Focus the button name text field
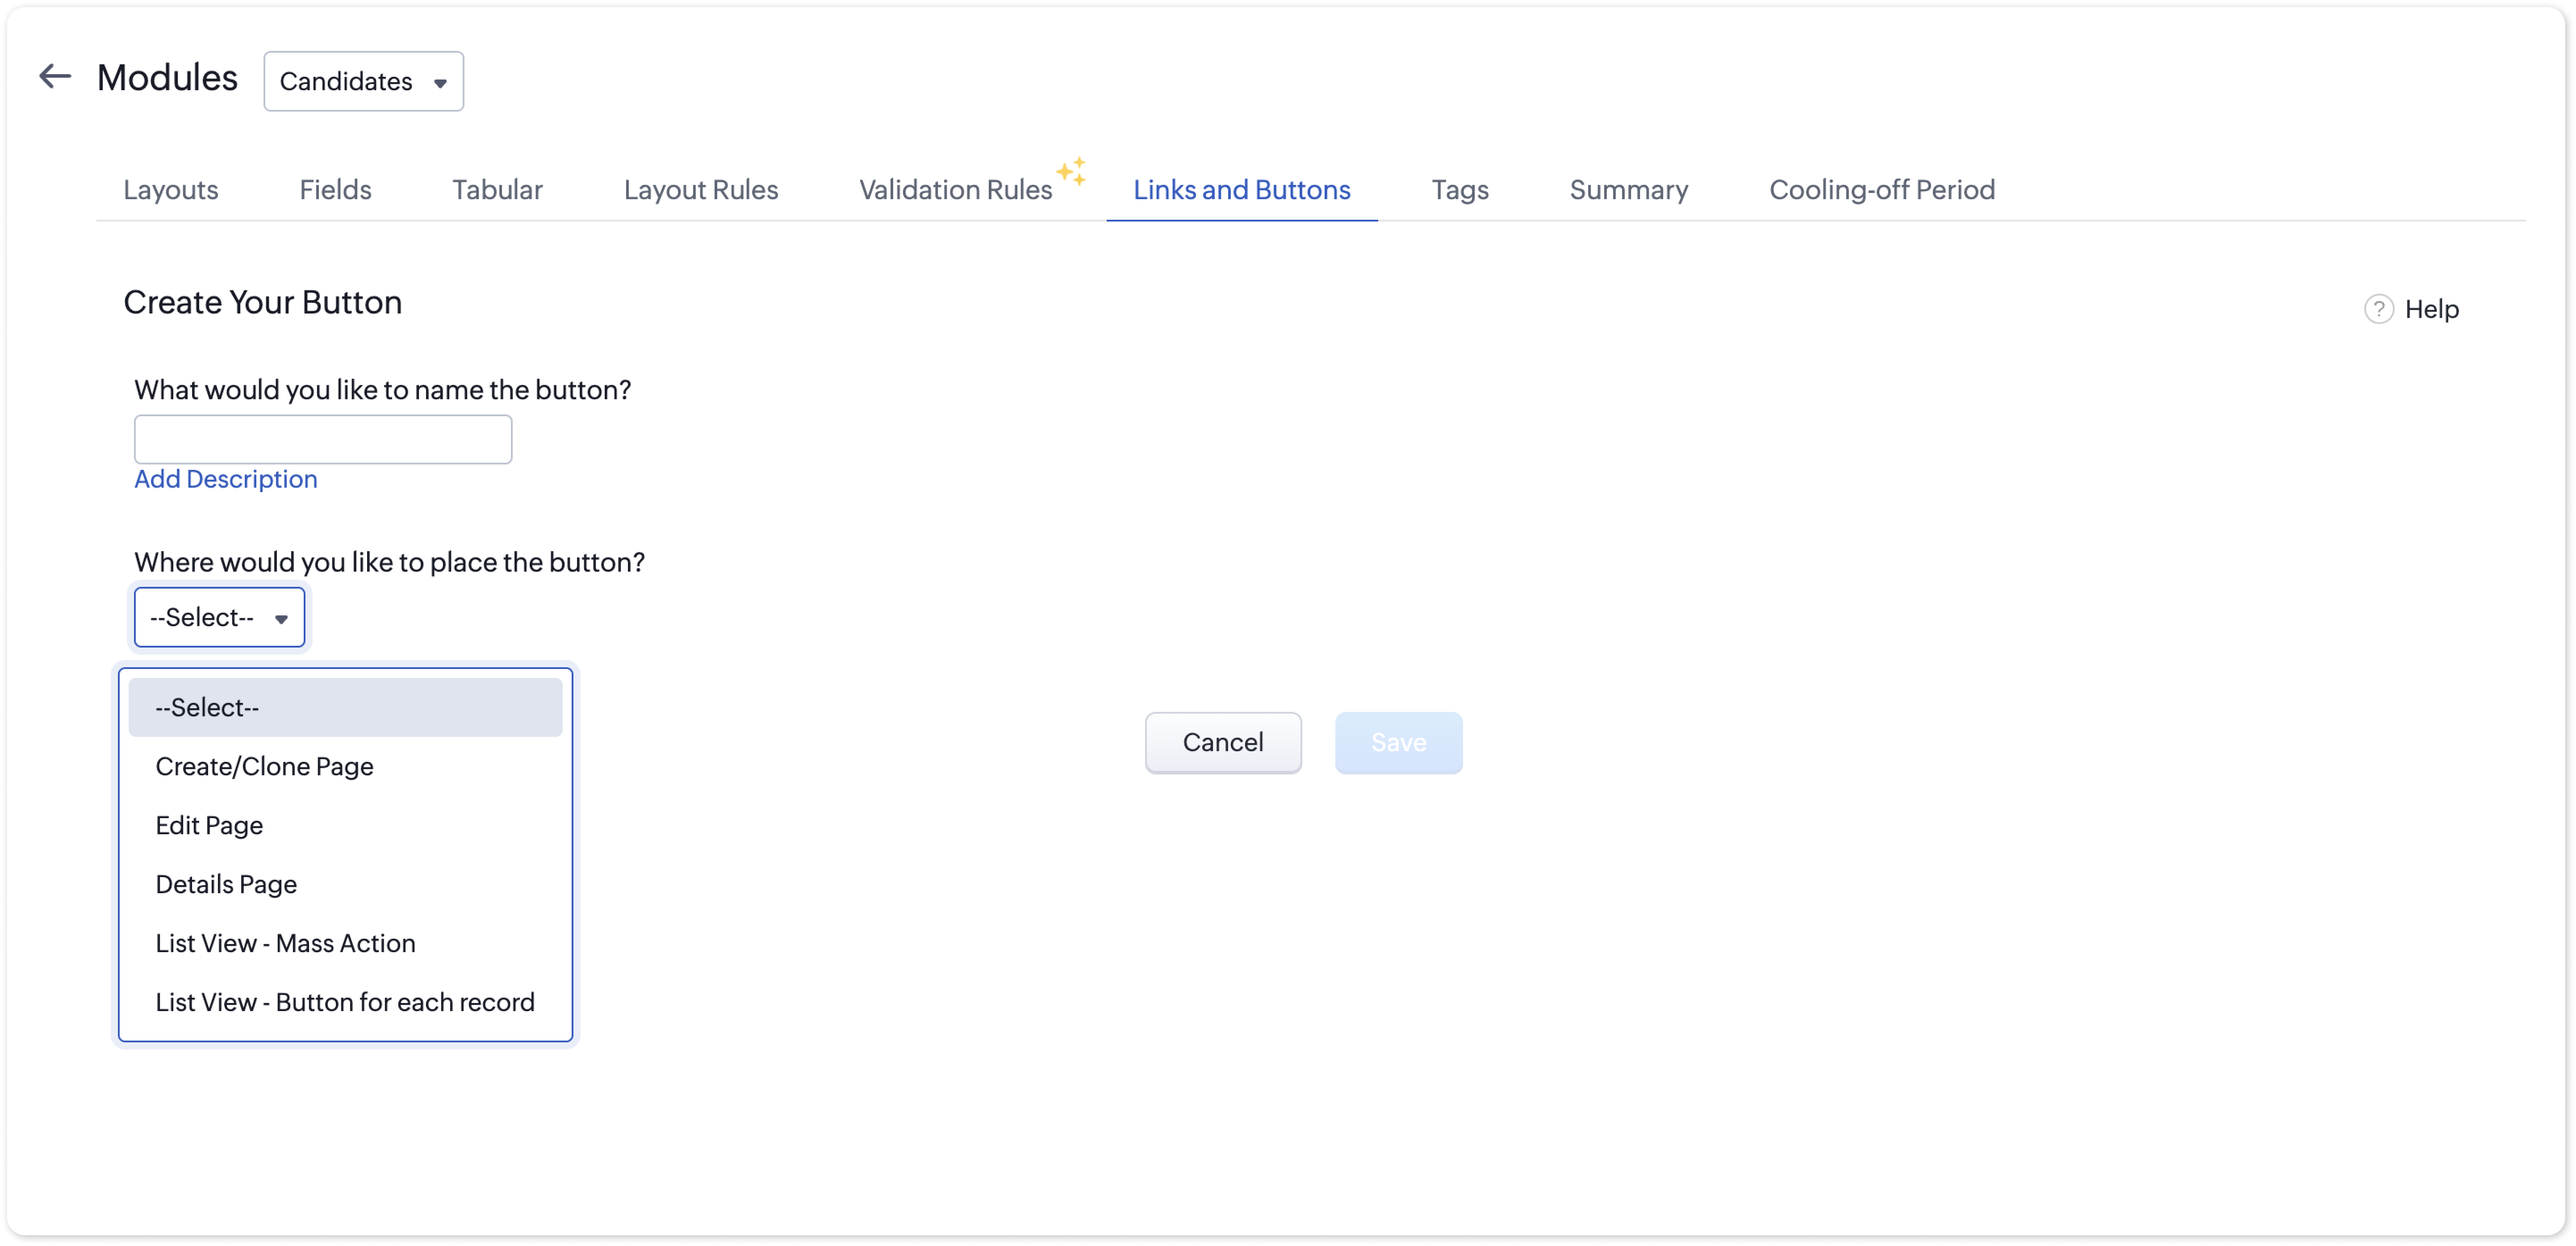The image size is (2576, 1246). (x=323, y=439)
